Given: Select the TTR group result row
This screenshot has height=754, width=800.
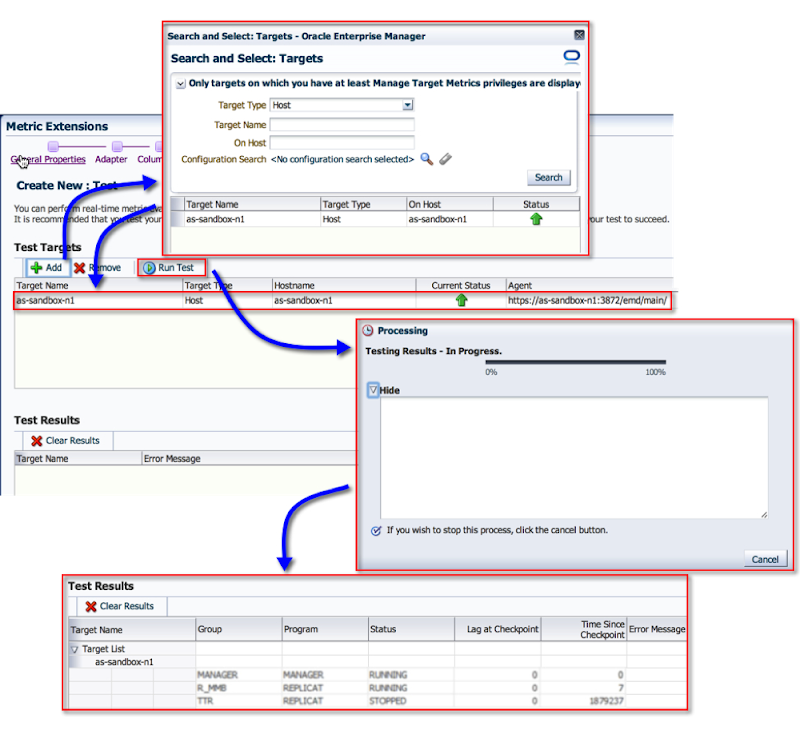Looking at the screenshot, I should [378, 701].
